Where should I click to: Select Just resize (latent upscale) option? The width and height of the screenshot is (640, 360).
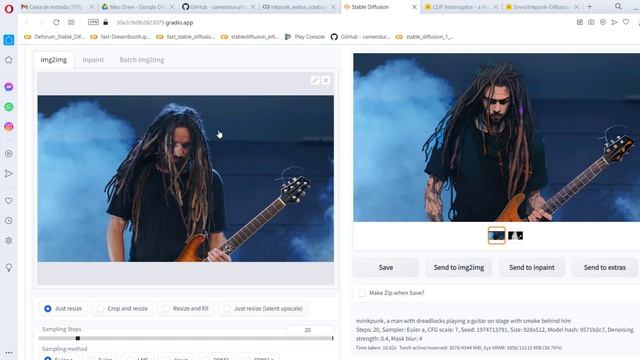coord(264,309)
